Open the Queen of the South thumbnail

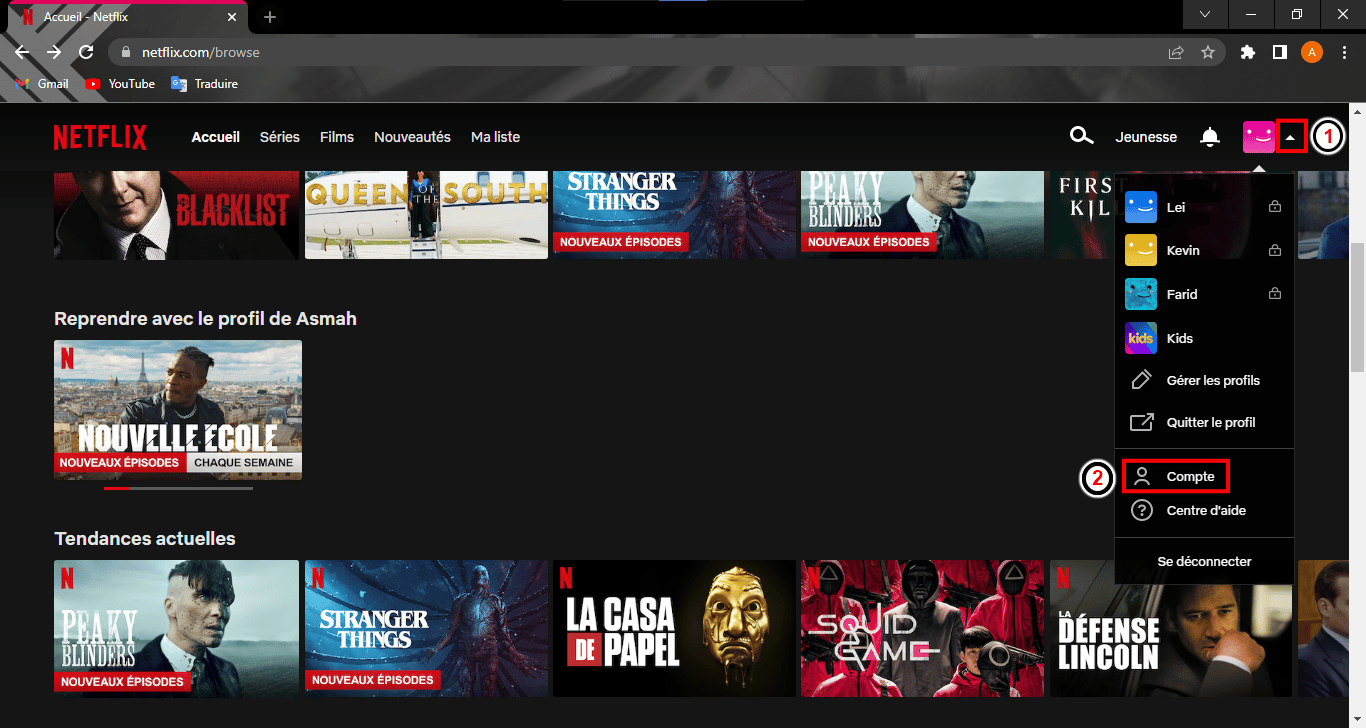pyautogui.click(x=426, y=214)
